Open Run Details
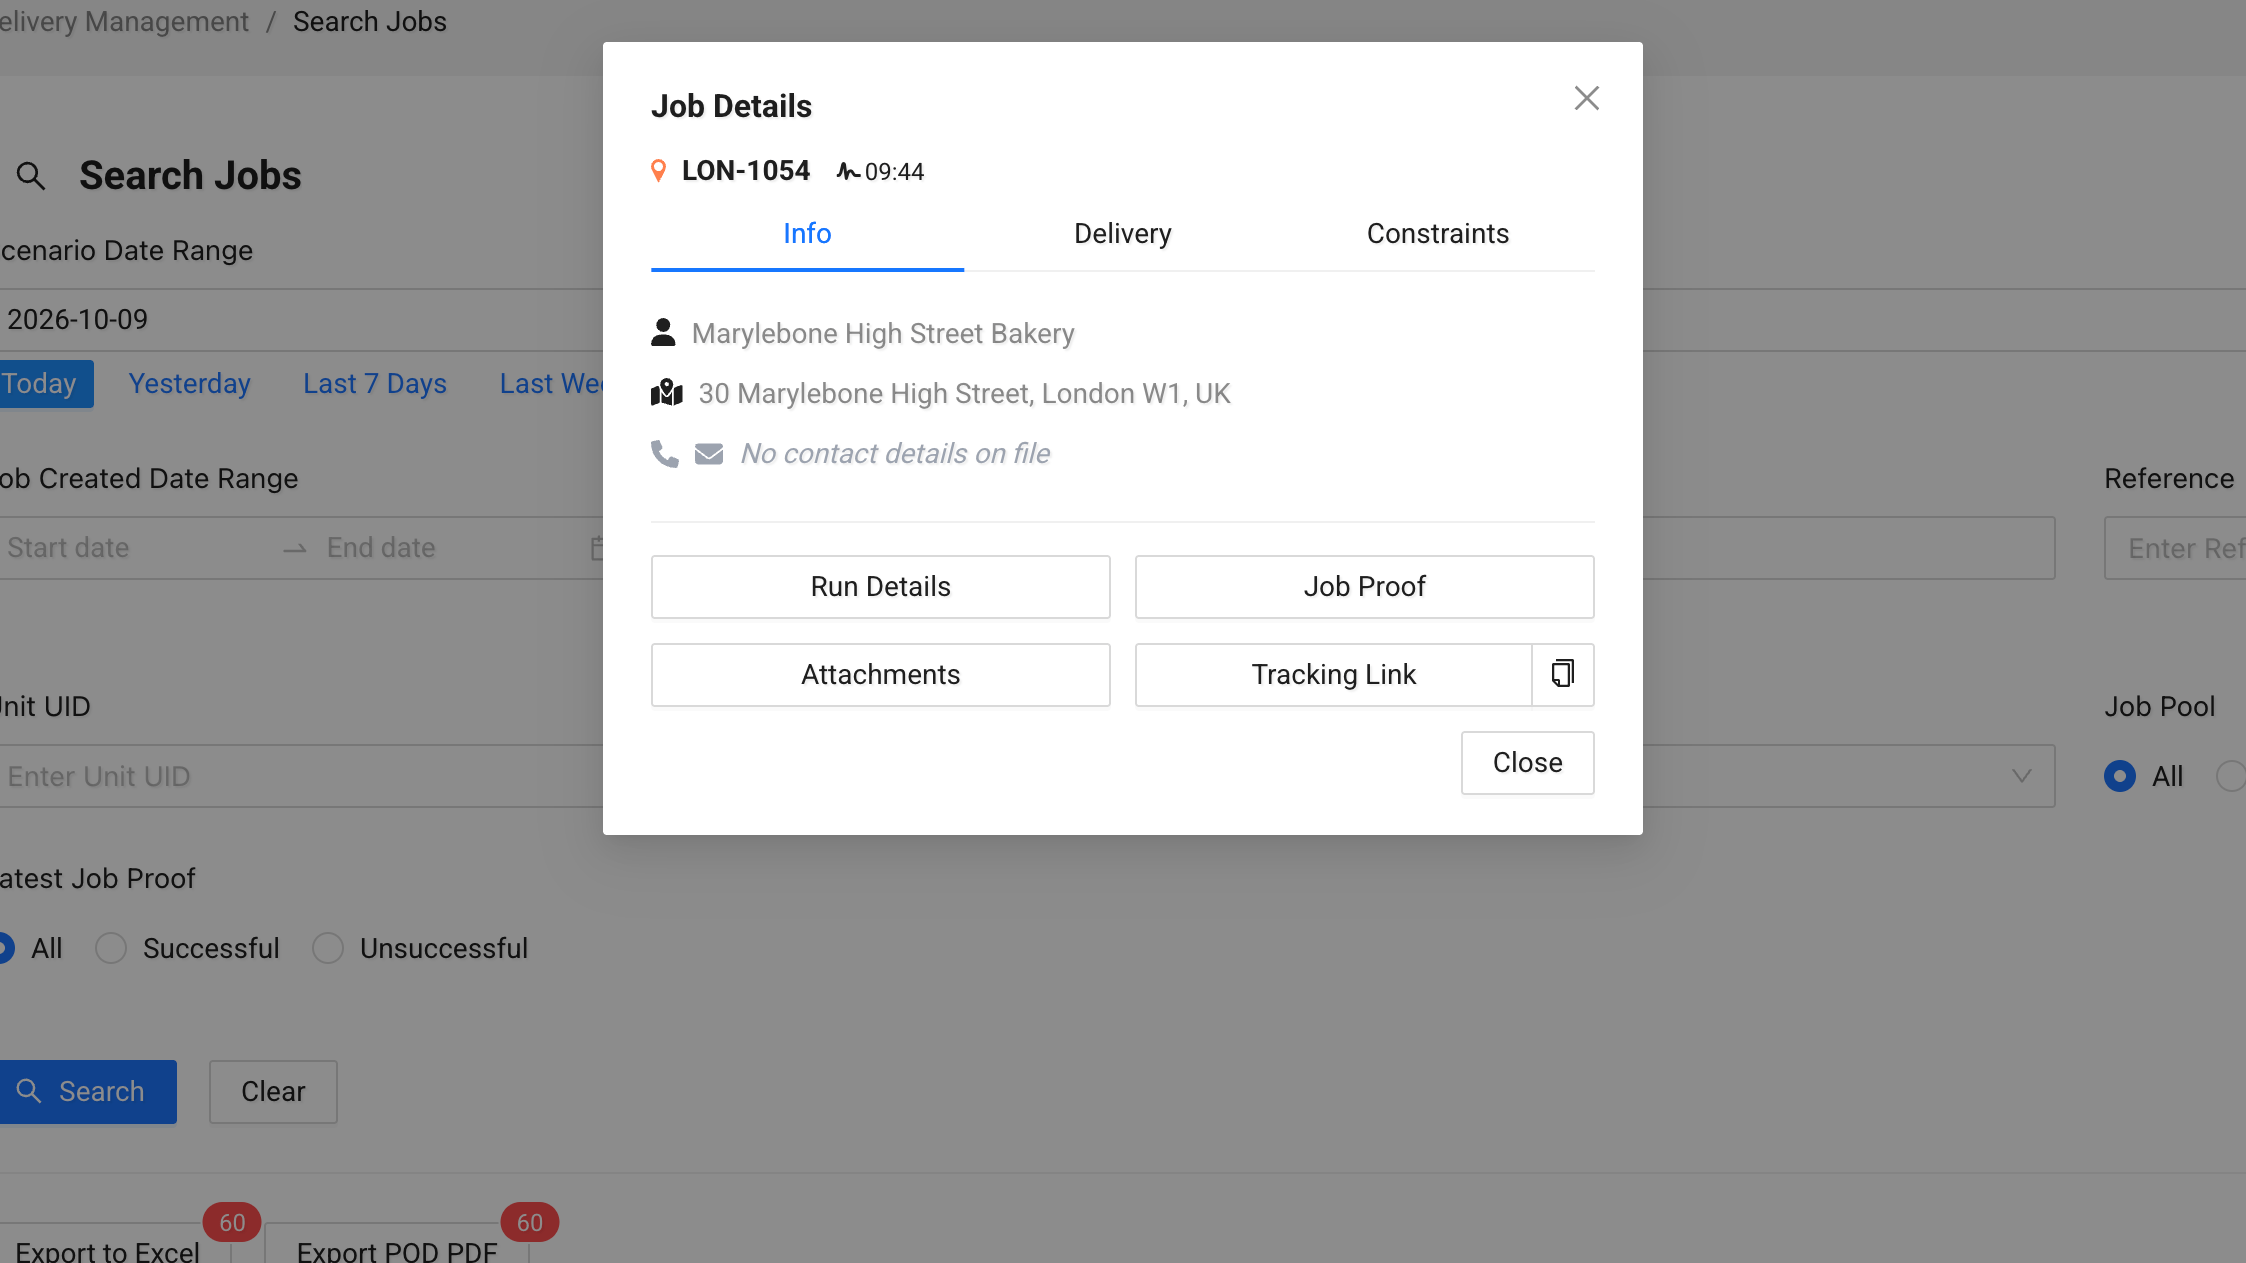The width and height of the screenshot is (2246, 1263). (880, 587)
